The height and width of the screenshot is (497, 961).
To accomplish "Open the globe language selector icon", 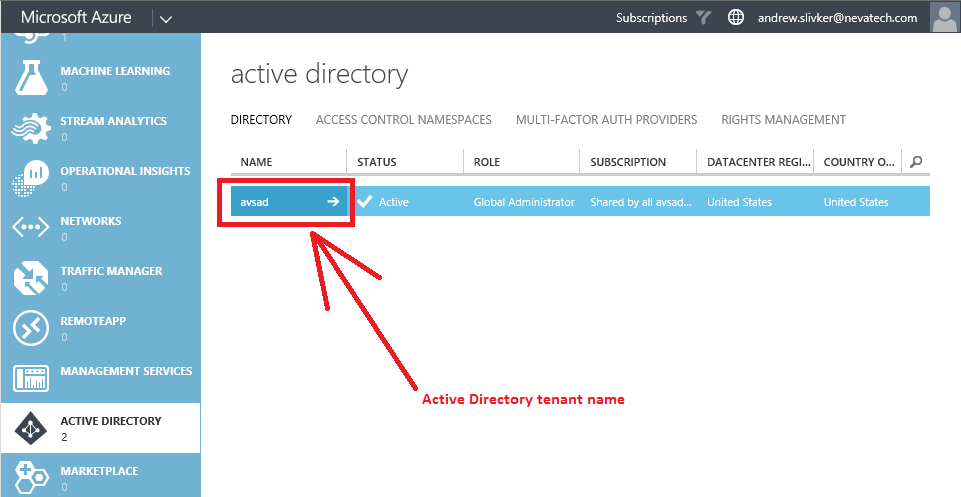I will [735, 17].
